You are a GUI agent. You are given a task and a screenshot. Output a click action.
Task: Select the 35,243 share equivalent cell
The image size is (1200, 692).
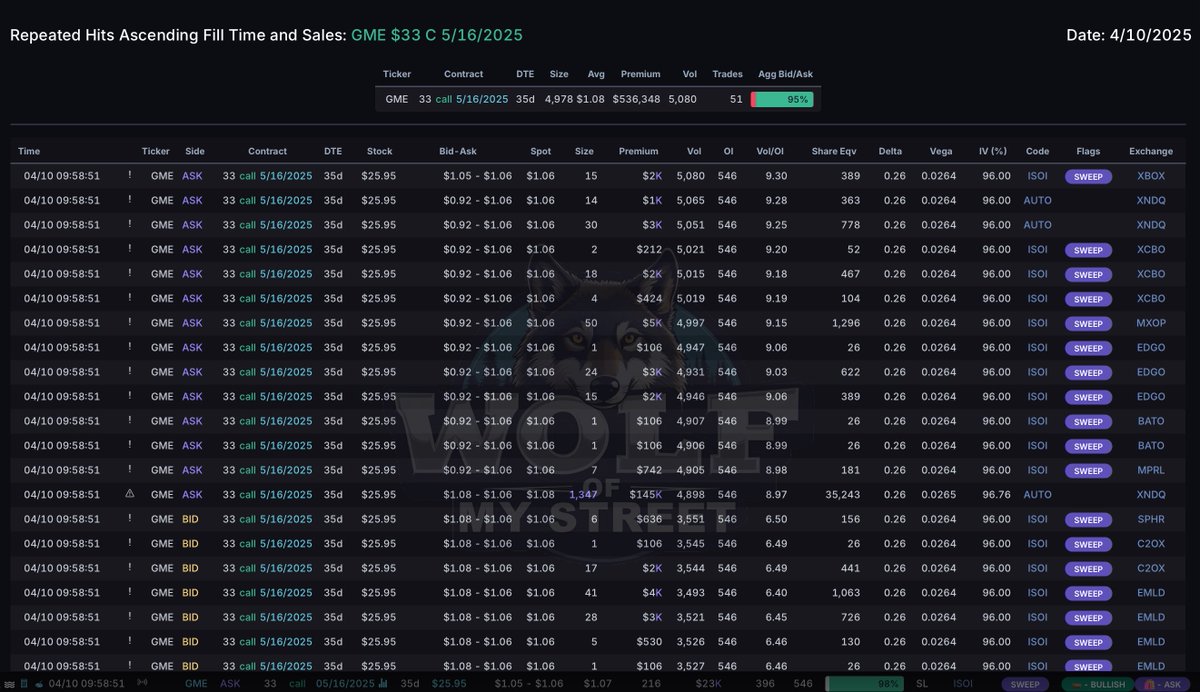[x=841, y=494]
